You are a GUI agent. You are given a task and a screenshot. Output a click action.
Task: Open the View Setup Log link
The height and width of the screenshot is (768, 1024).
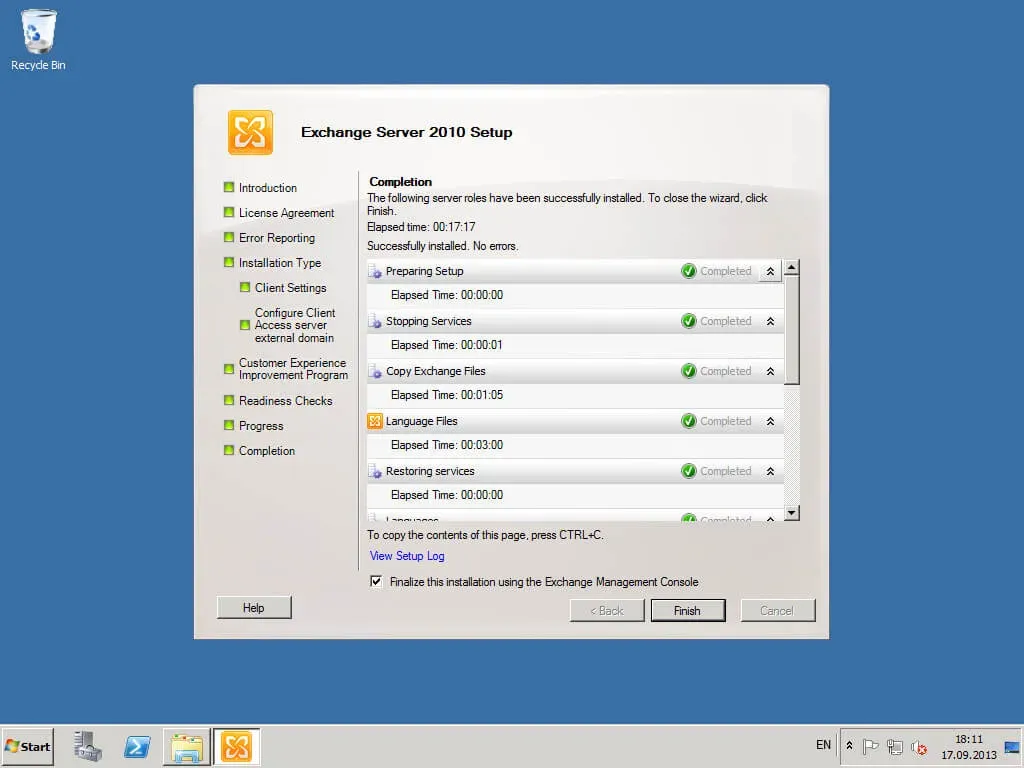[407, 556]
